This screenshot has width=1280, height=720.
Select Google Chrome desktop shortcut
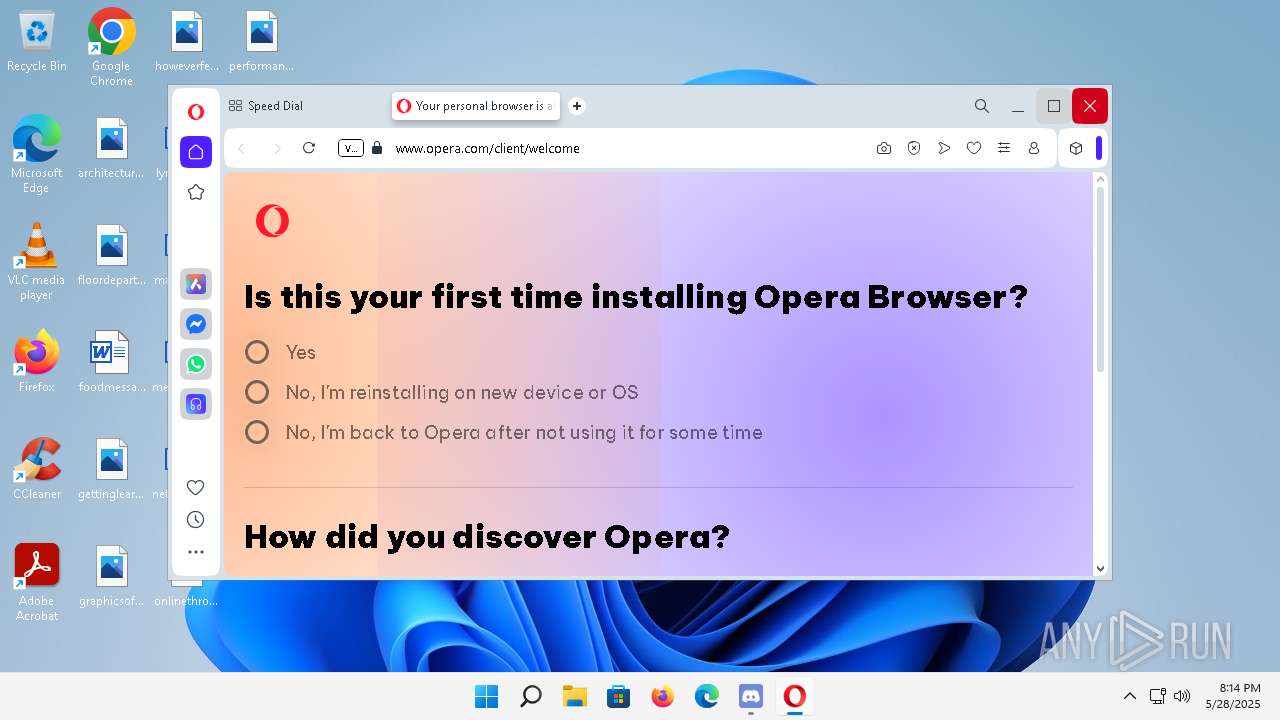coord(111,46)
